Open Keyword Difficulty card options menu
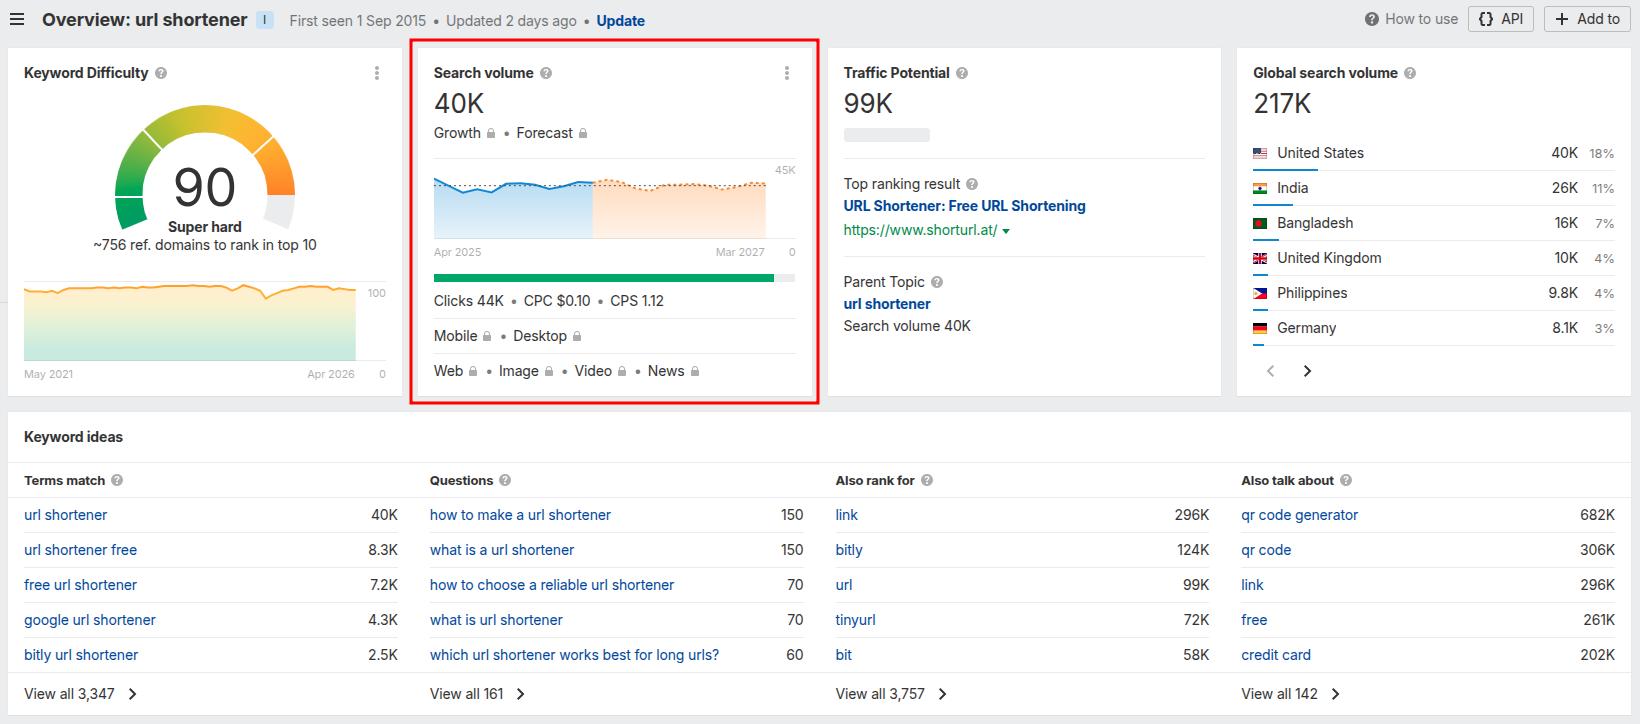The image size is (1640, 724). (x=377, y=73)
